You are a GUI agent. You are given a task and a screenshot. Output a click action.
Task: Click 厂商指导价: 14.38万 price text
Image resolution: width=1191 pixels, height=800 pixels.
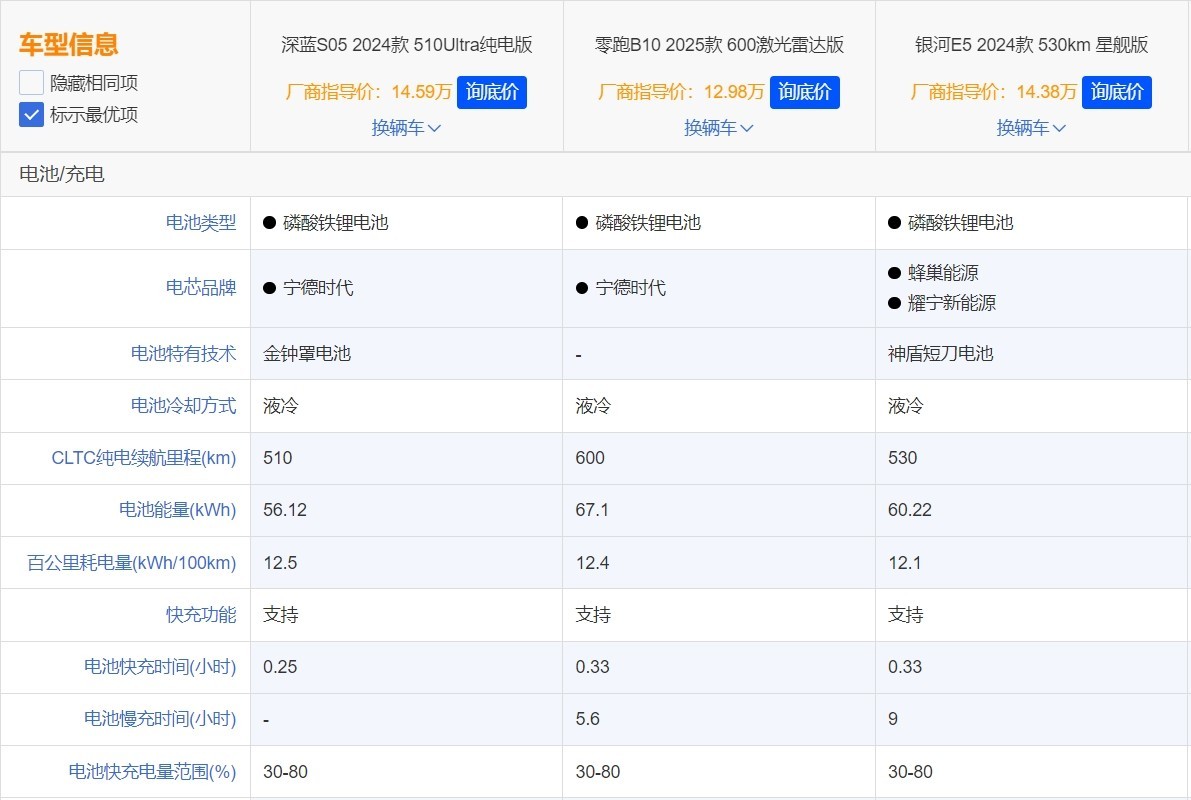(x=994, y=92)
